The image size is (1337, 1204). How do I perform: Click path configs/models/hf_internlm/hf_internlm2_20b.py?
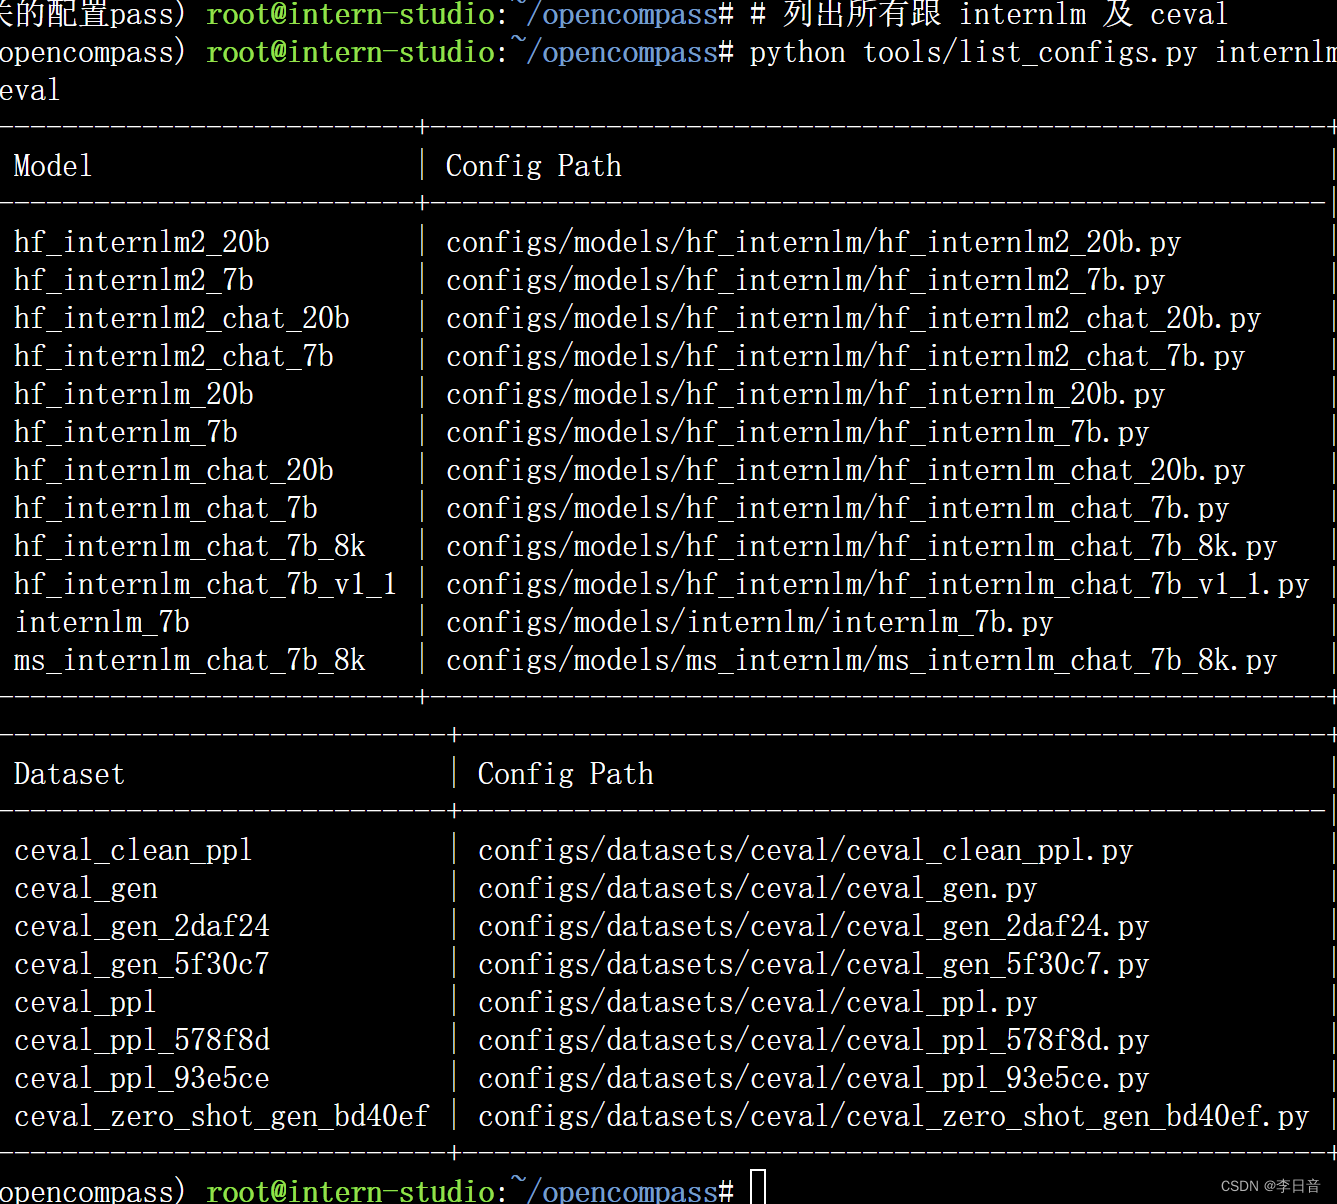coord(814,243)
